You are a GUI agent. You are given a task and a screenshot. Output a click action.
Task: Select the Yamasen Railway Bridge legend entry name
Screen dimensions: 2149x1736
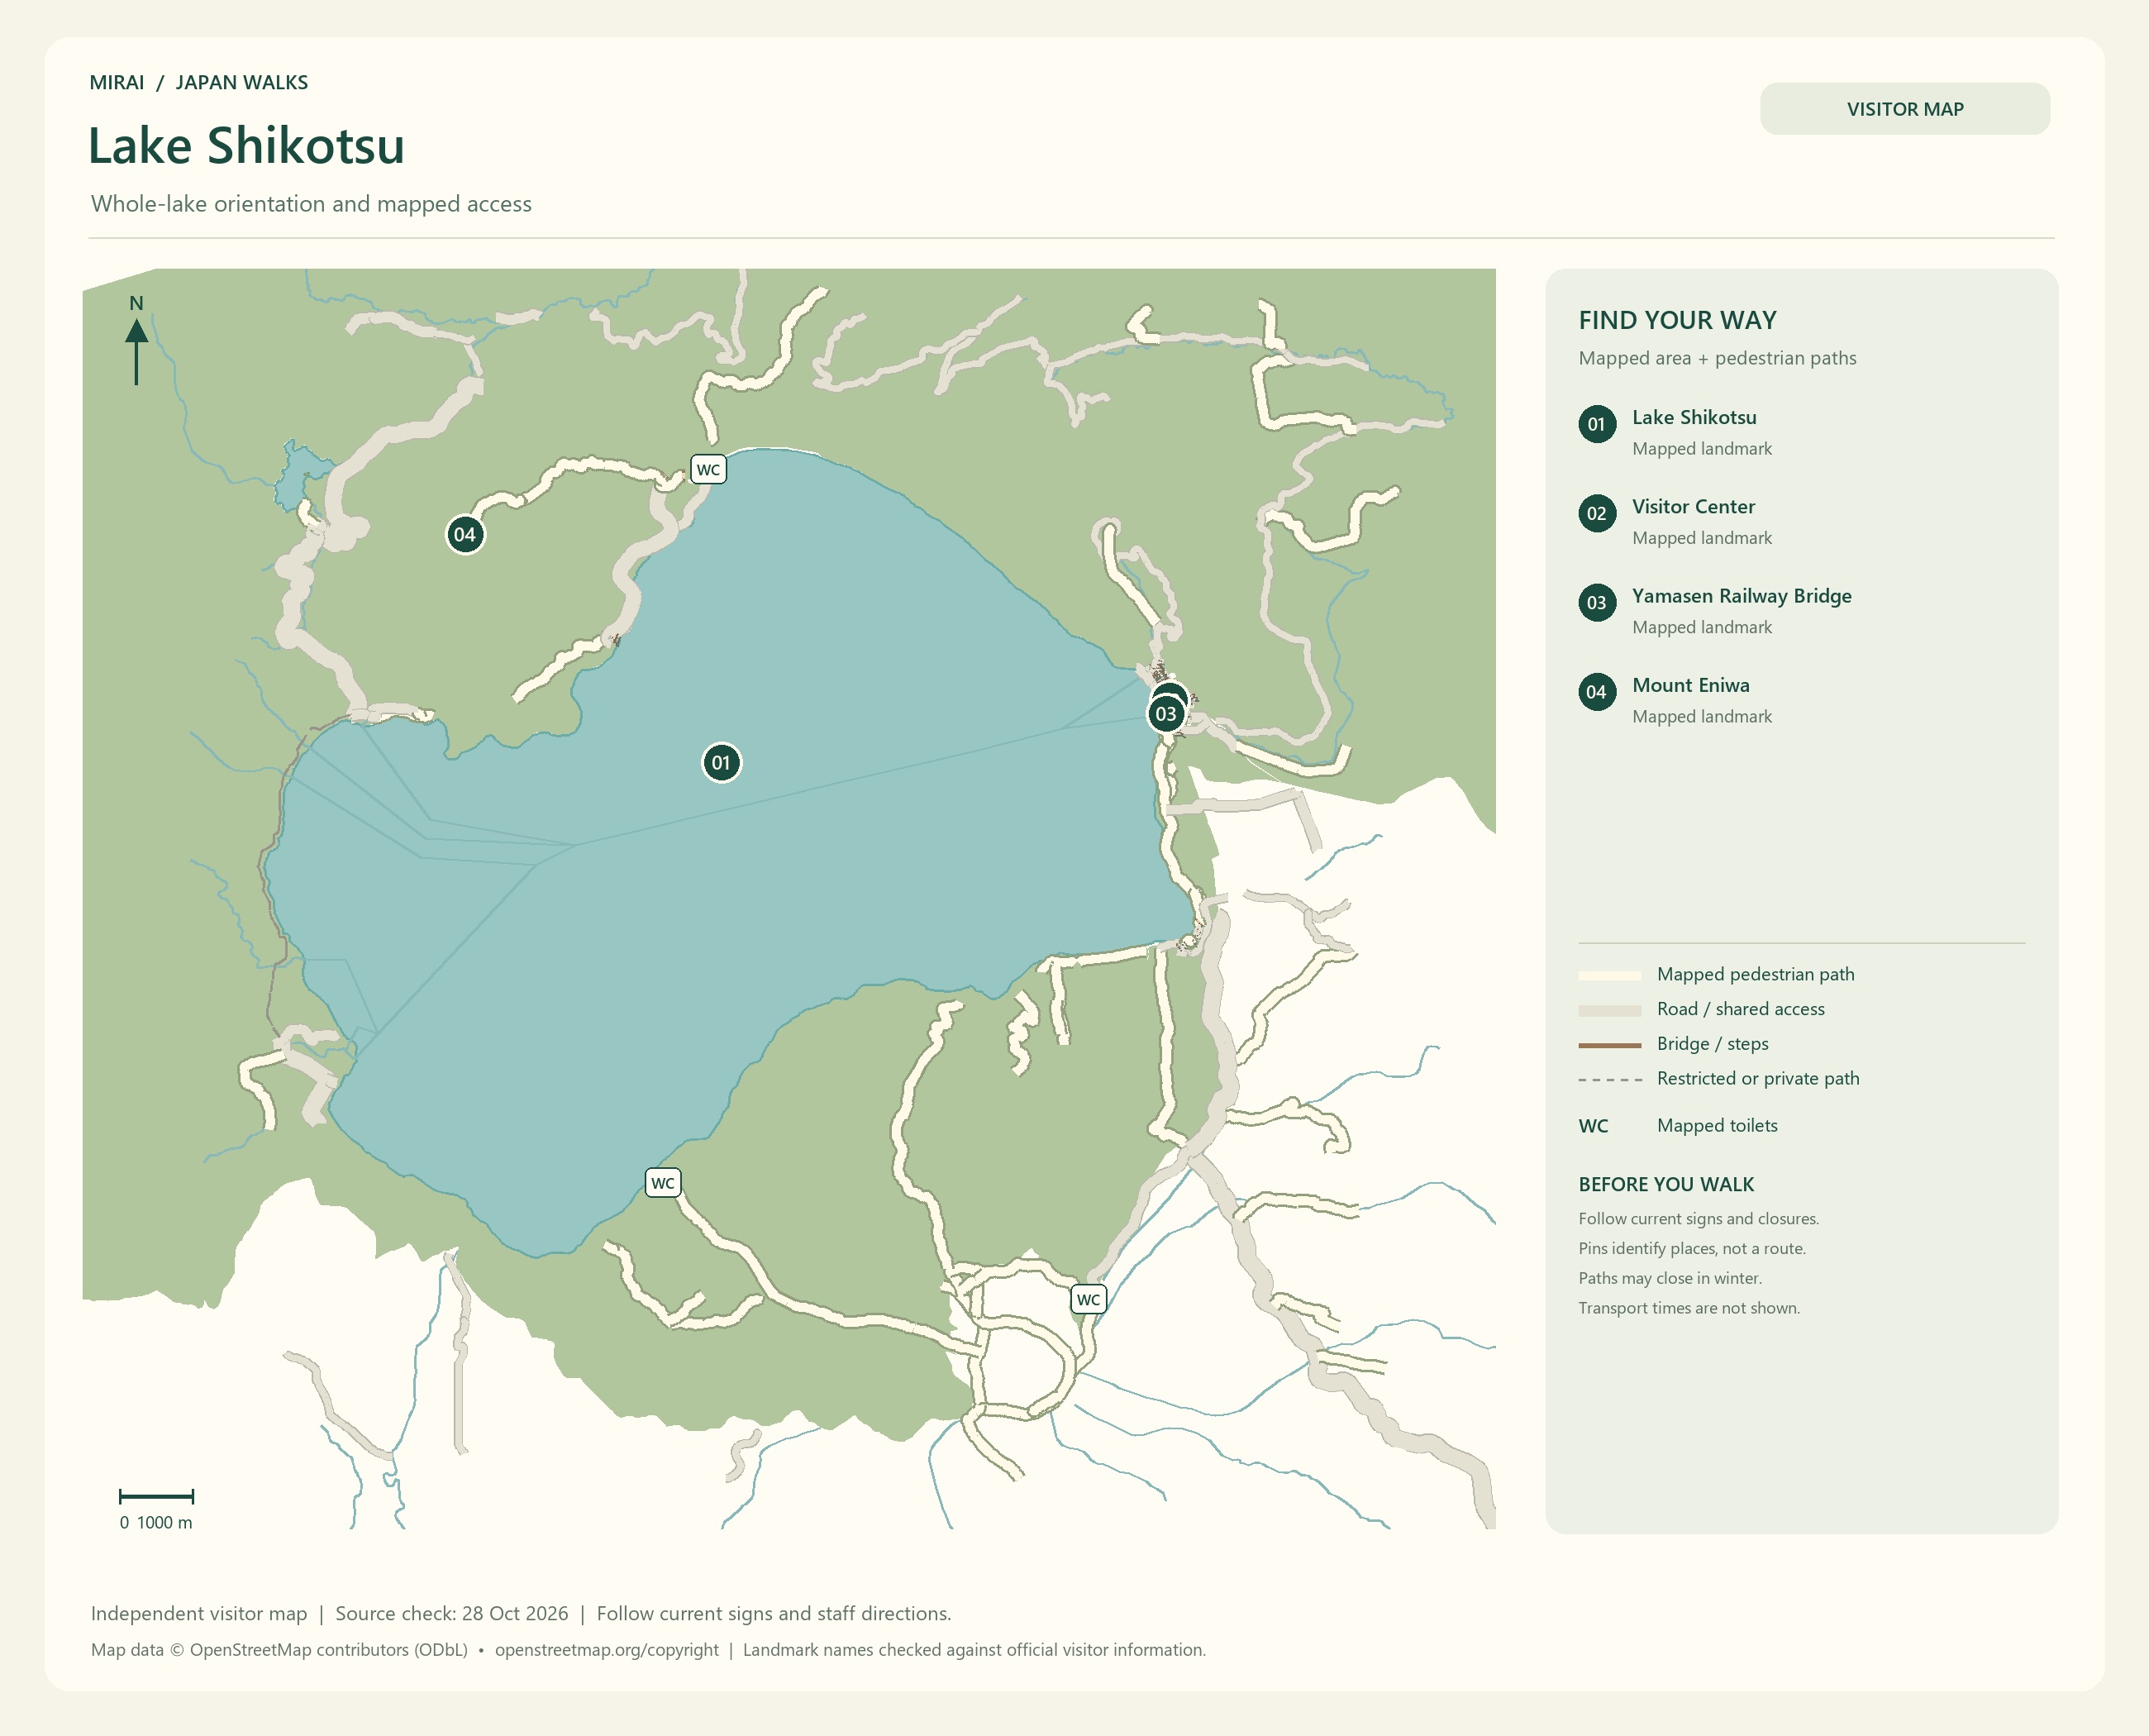1741,596
